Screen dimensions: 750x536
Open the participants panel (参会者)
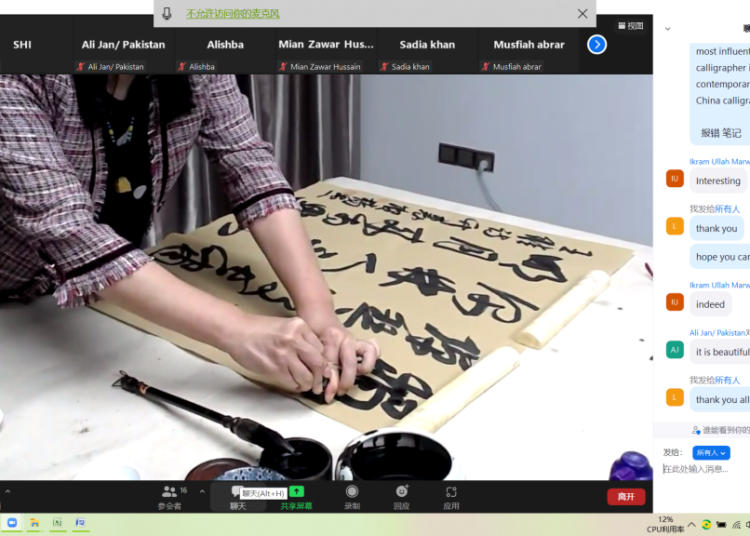(x=169, y=496)
